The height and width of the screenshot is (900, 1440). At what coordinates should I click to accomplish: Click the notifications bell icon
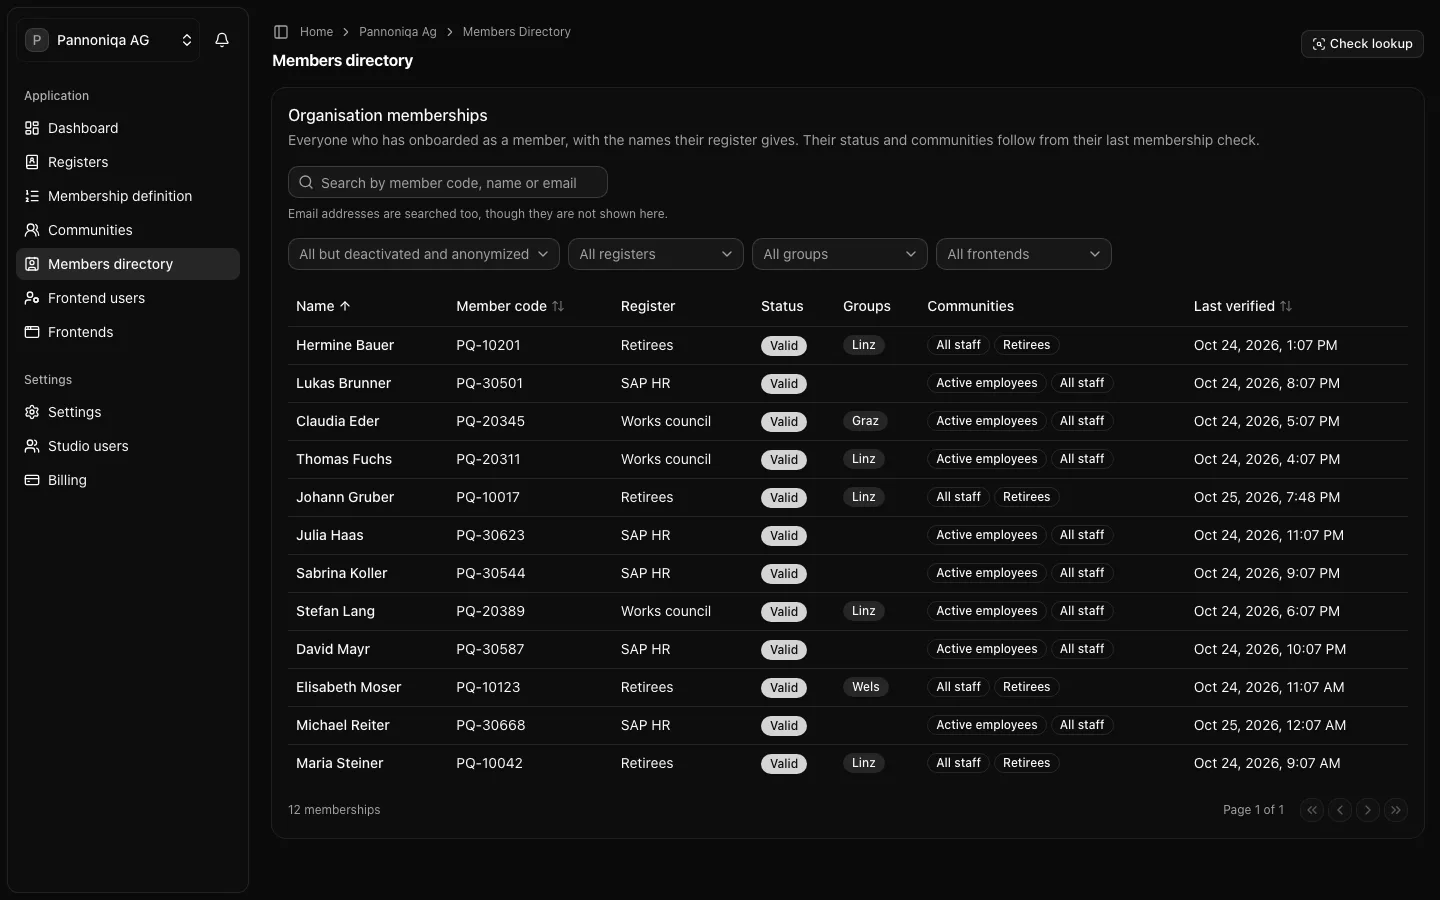(222, 40)
